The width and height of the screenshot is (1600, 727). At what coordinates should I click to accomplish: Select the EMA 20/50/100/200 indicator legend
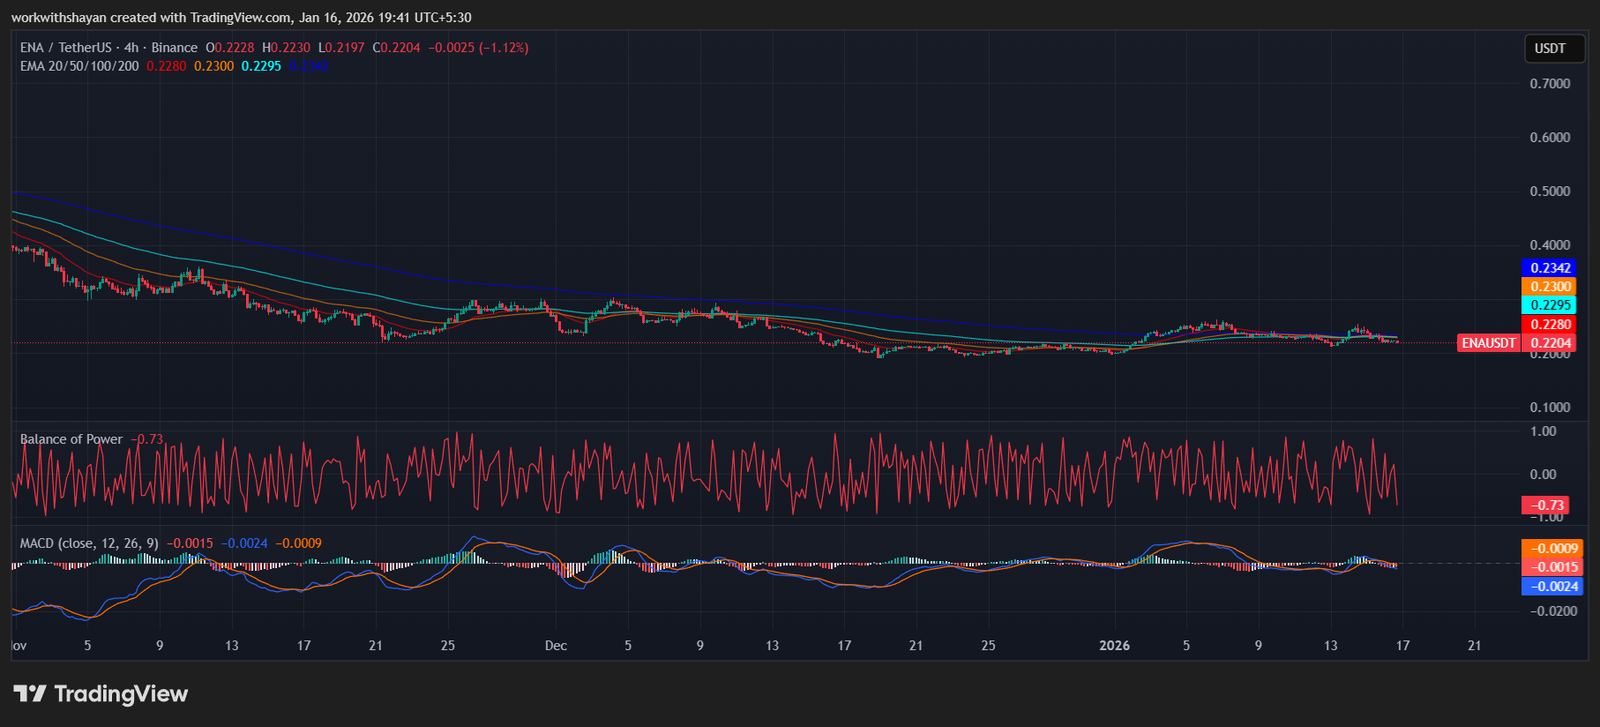pyautogui.click(x=80, y=66)
